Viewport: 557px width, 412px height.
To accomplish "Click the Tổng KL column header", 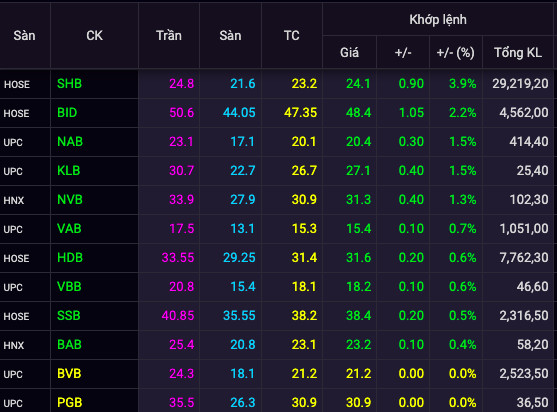I will [x=518, y=53].
